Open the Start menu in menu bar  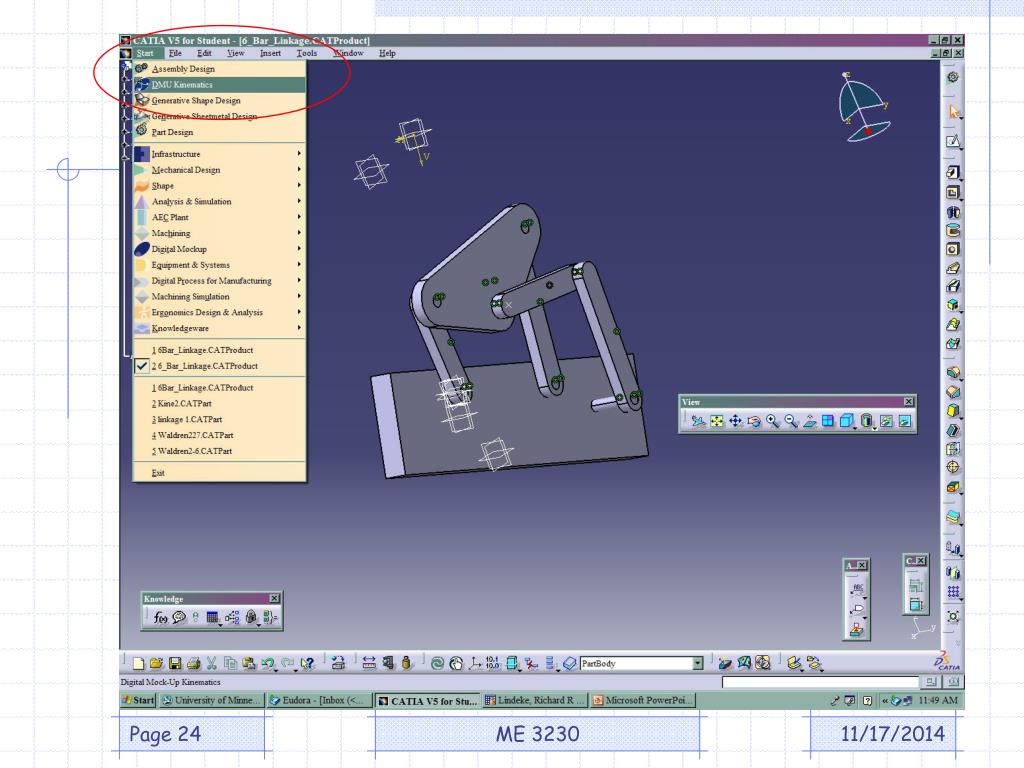(x=145, y=54)
